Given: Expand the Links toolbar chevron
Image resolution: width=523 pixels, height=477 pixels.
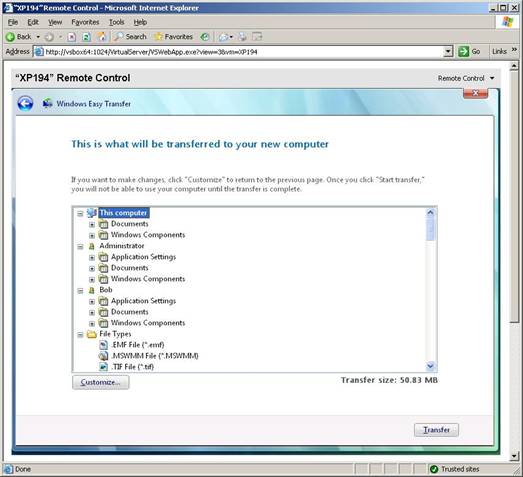Looking at the screenshot, I should (x=515, y=50).
